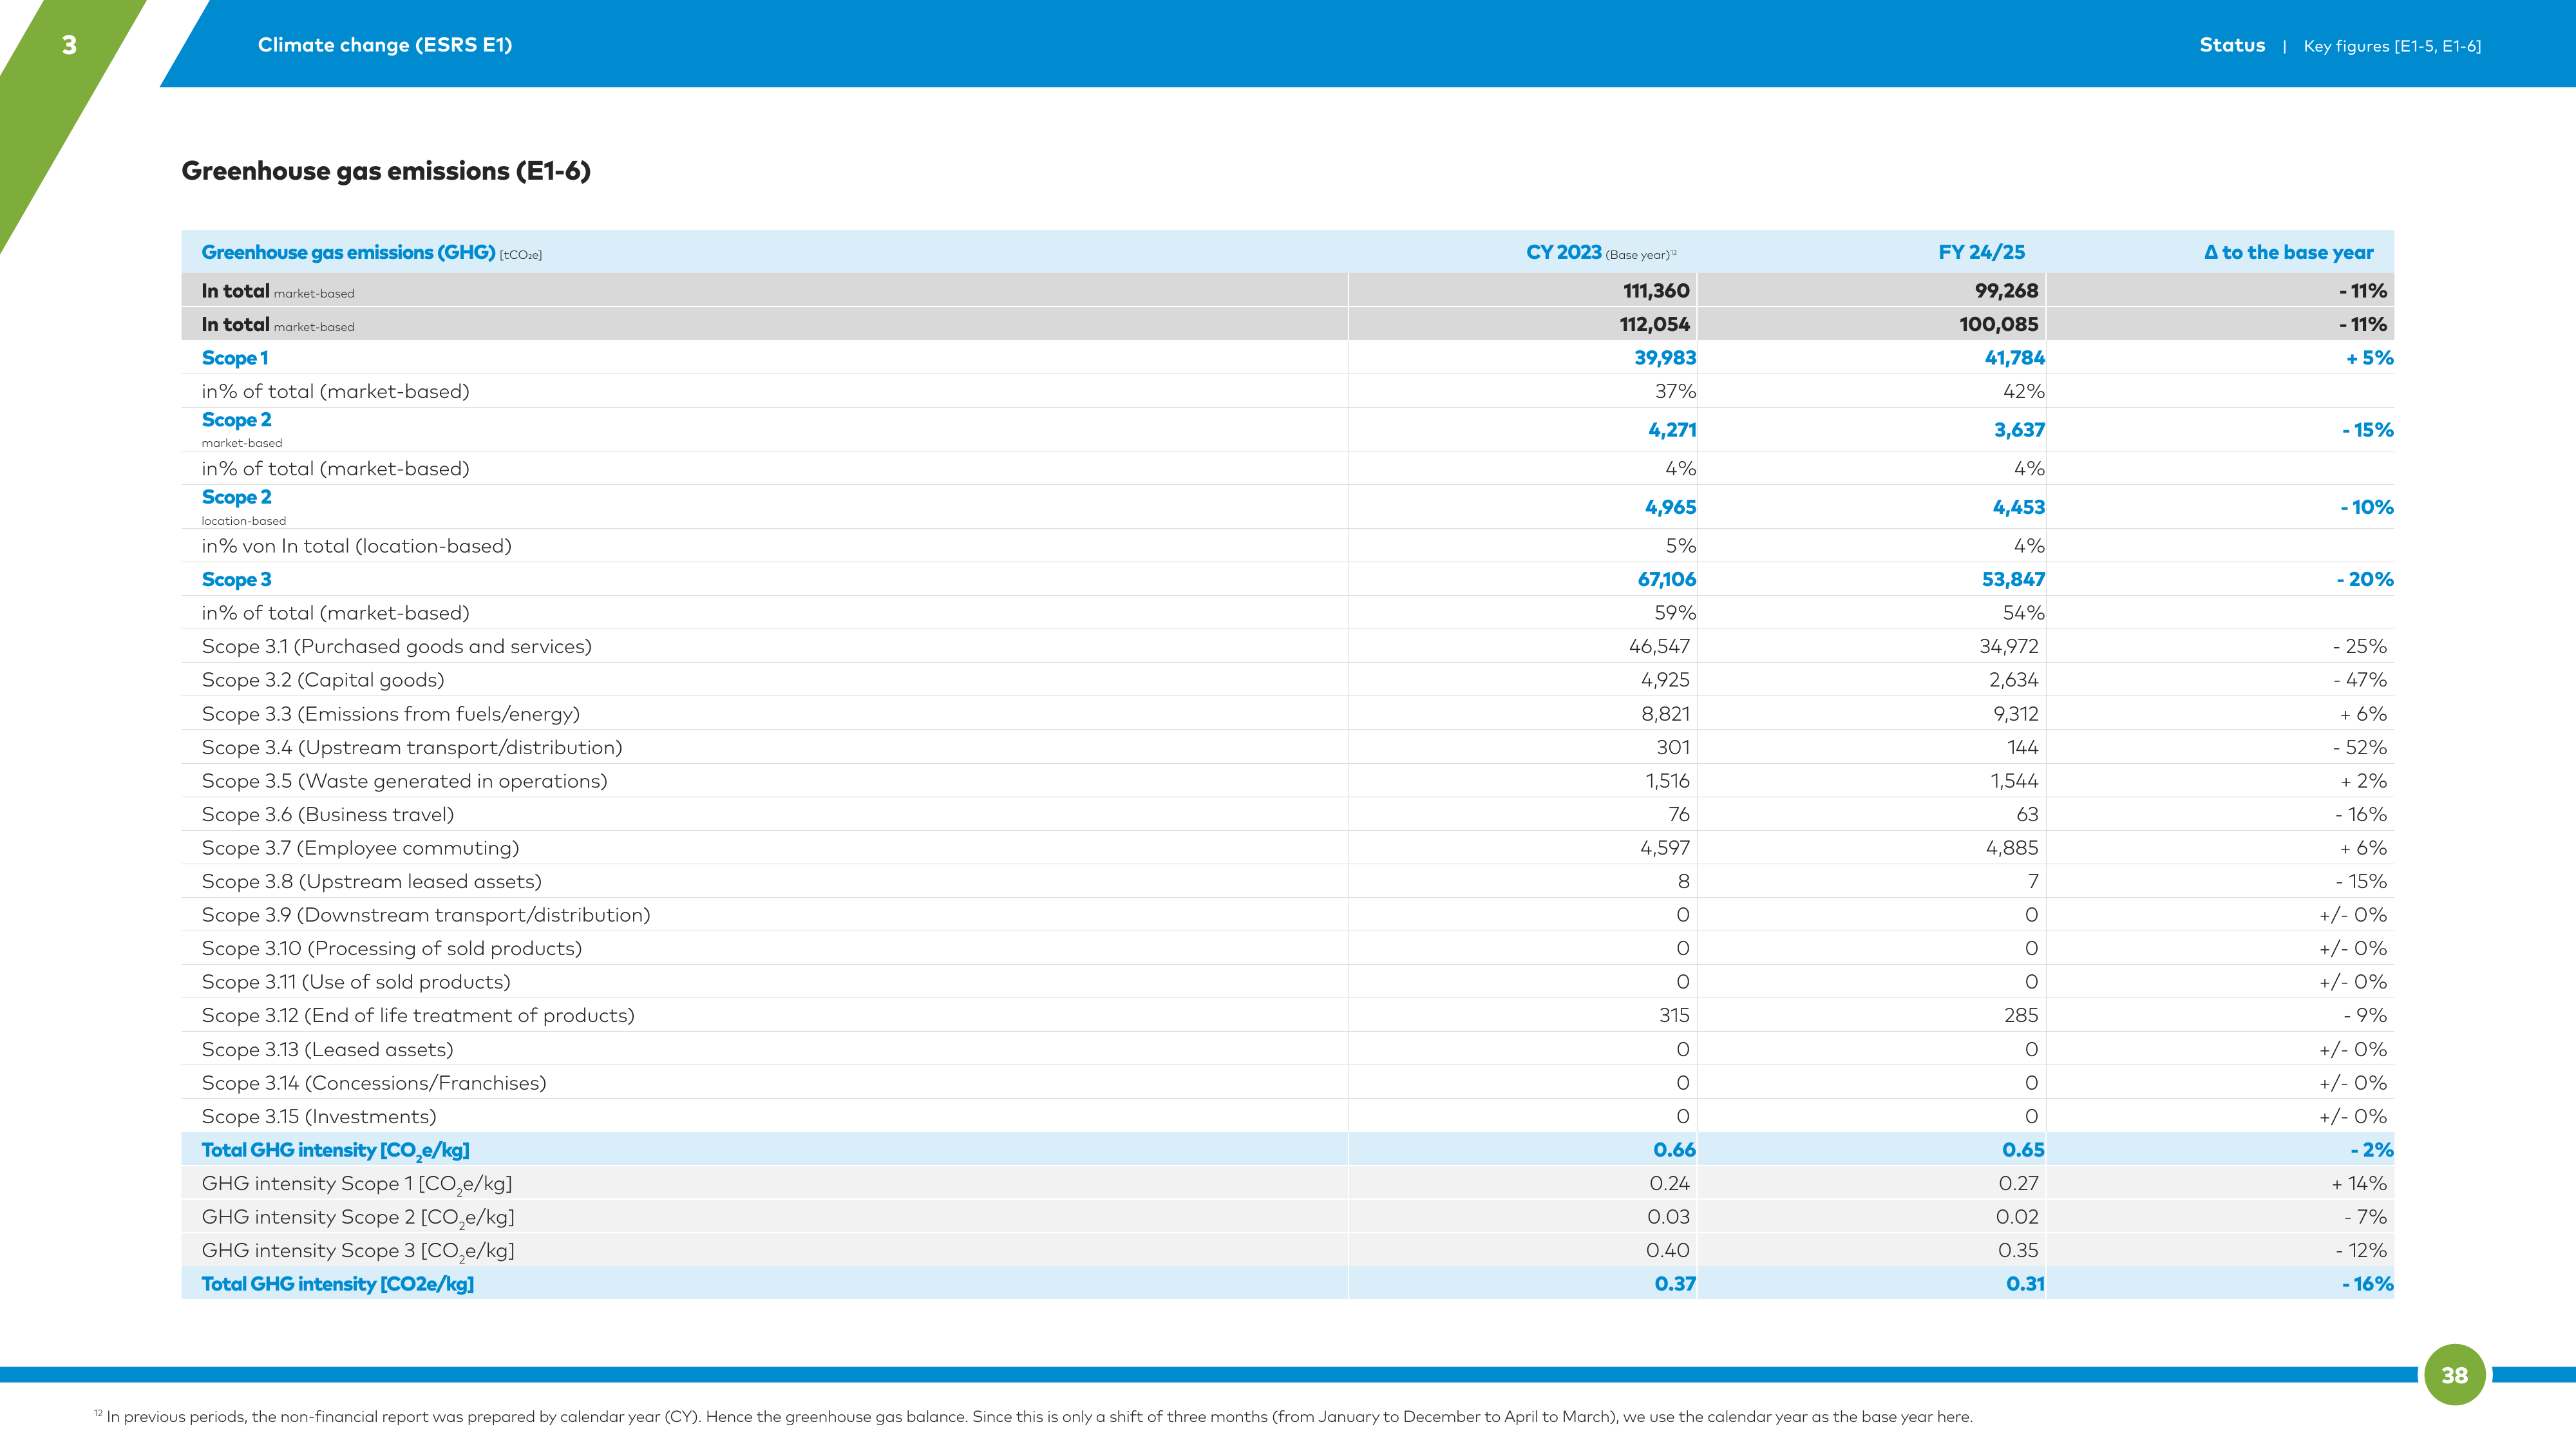Click the chapter number 3 badge

[69, 45]
